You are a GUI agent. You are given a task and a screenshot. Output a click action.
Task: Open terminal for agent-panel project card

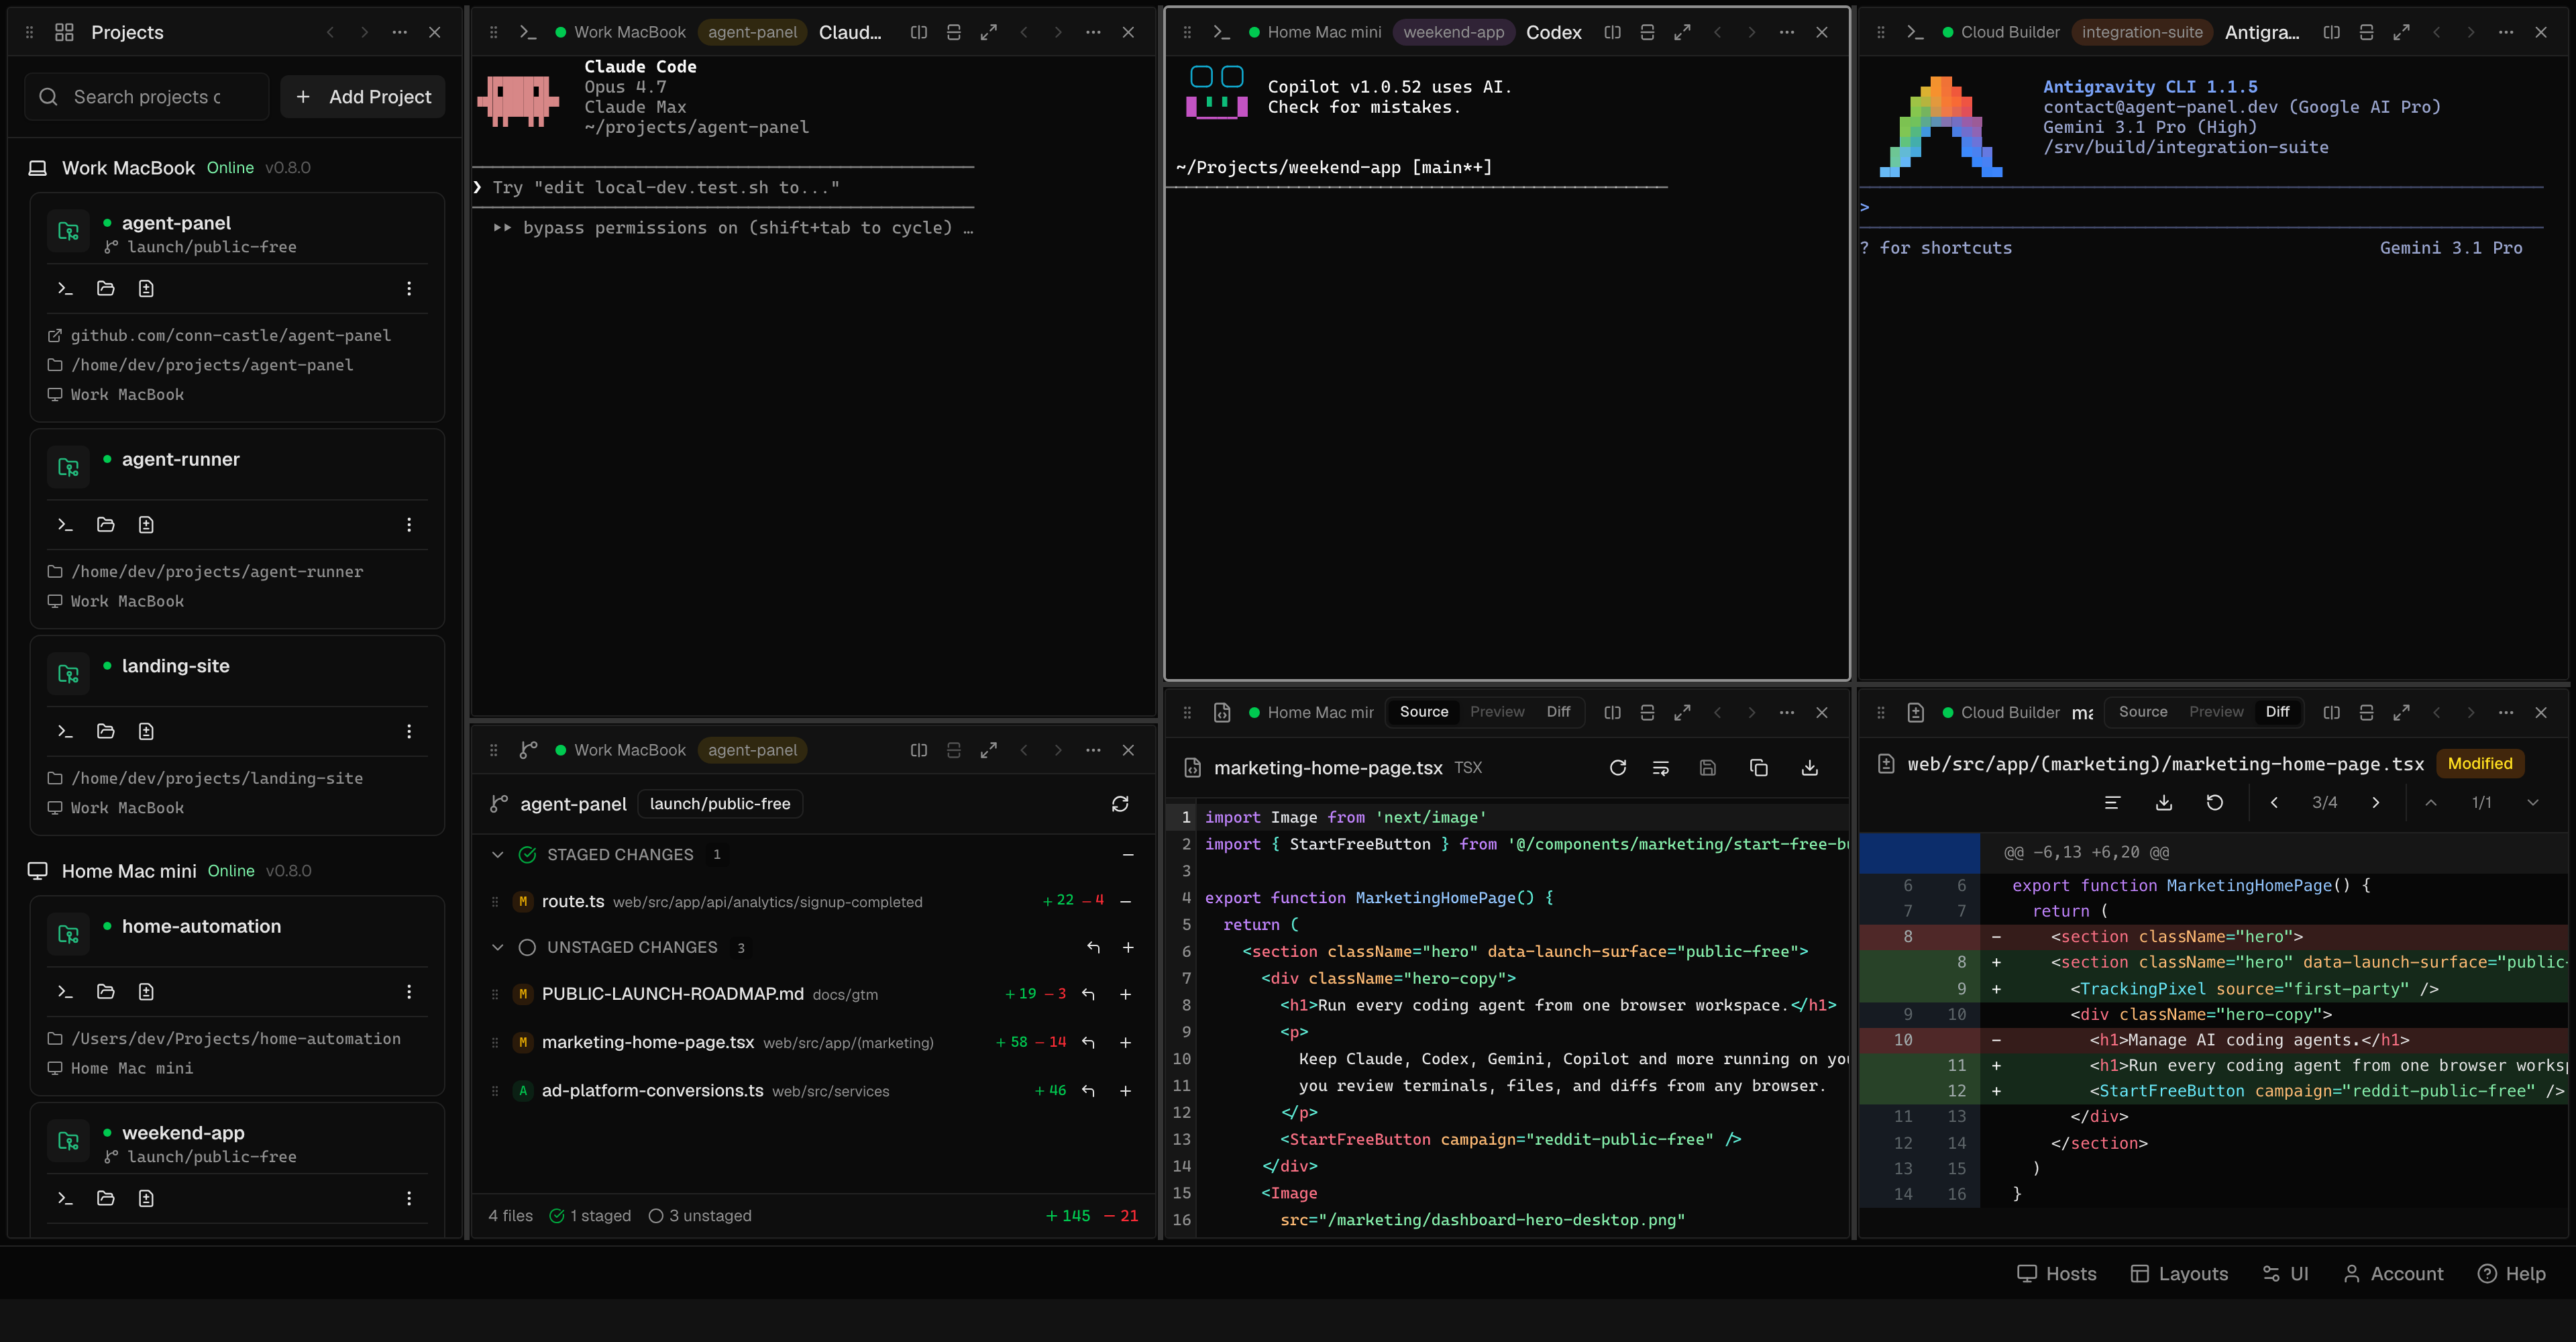(x=65, y=289)
